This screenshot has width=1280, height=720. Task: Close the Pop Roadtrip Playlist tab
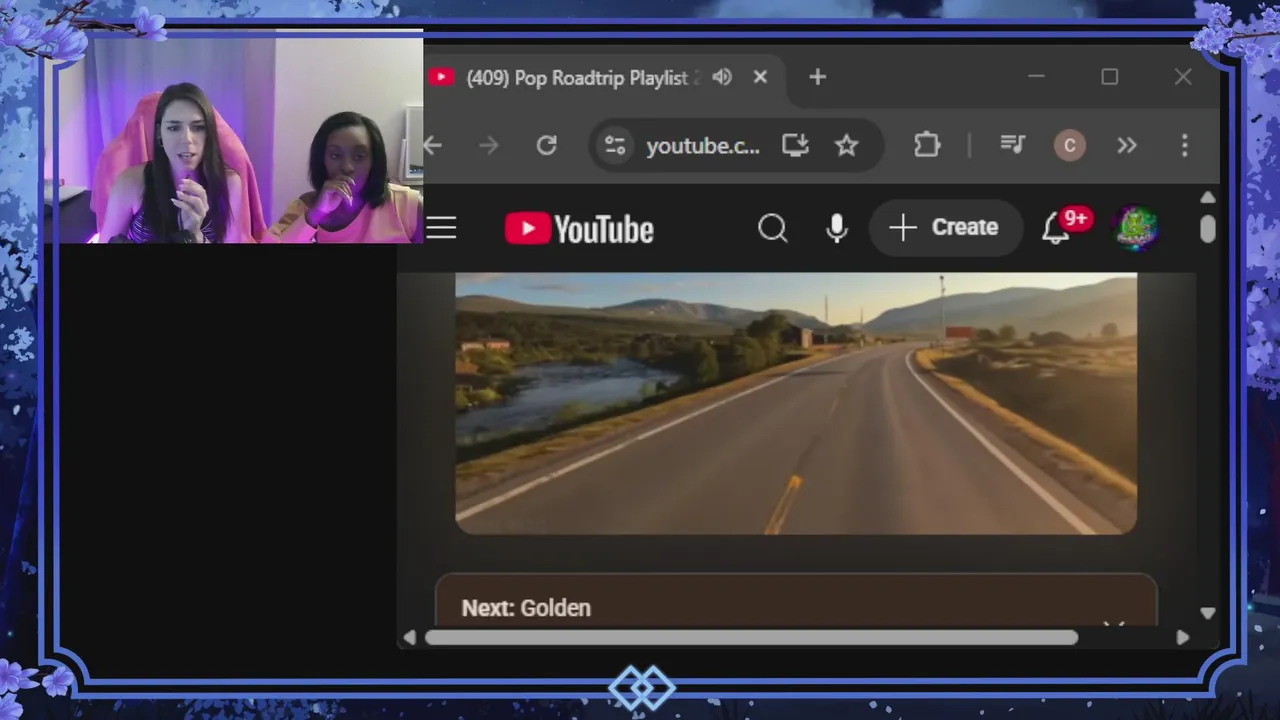(760, 77)
